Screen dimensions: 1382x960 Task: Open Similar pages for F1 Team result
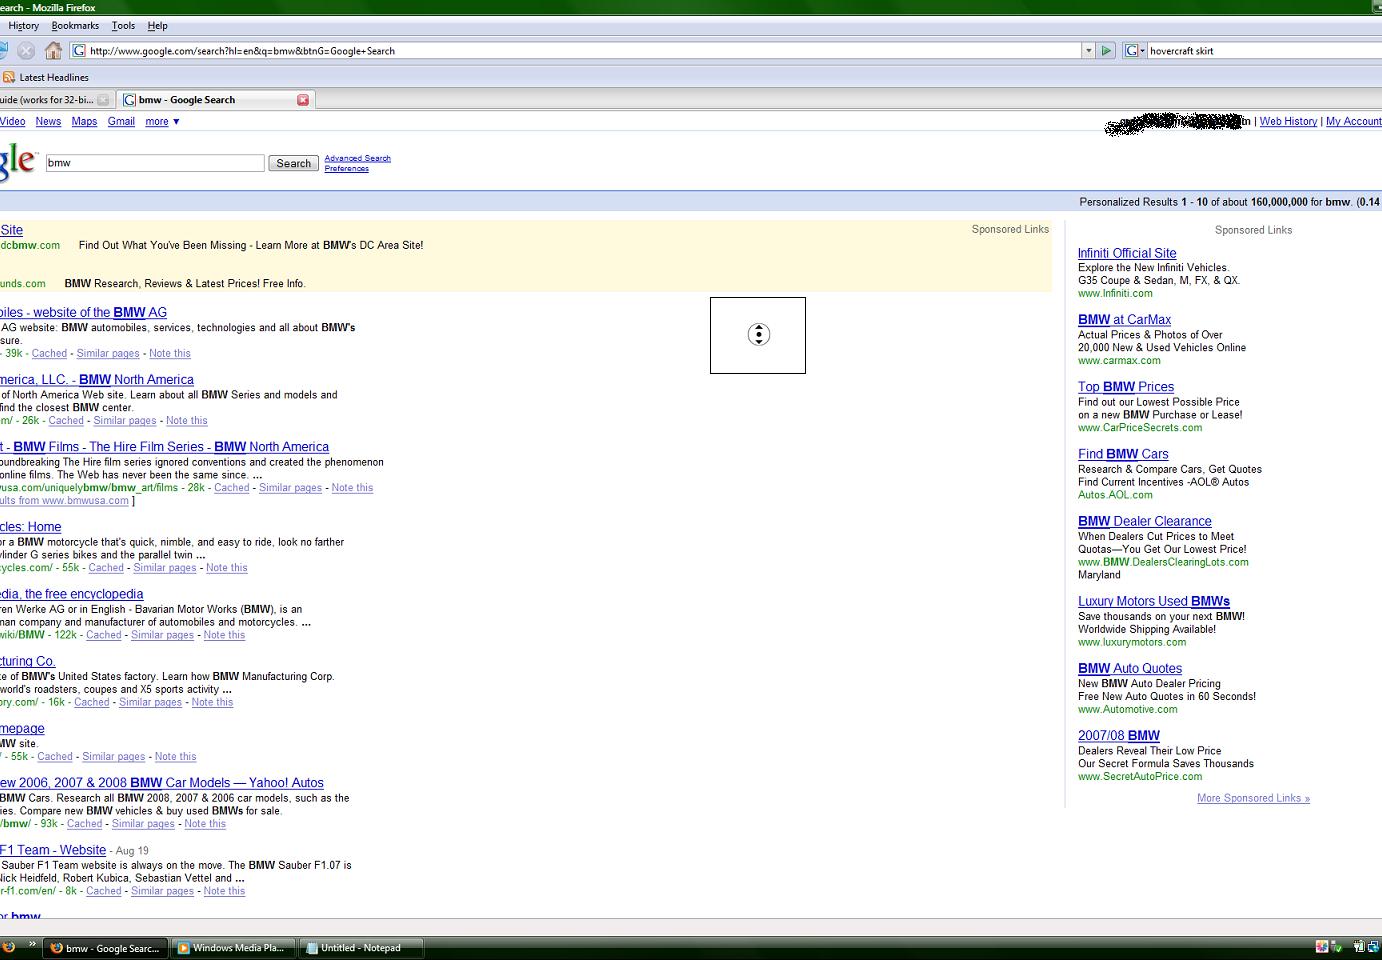pyautogui.click(x=162, y=890)
